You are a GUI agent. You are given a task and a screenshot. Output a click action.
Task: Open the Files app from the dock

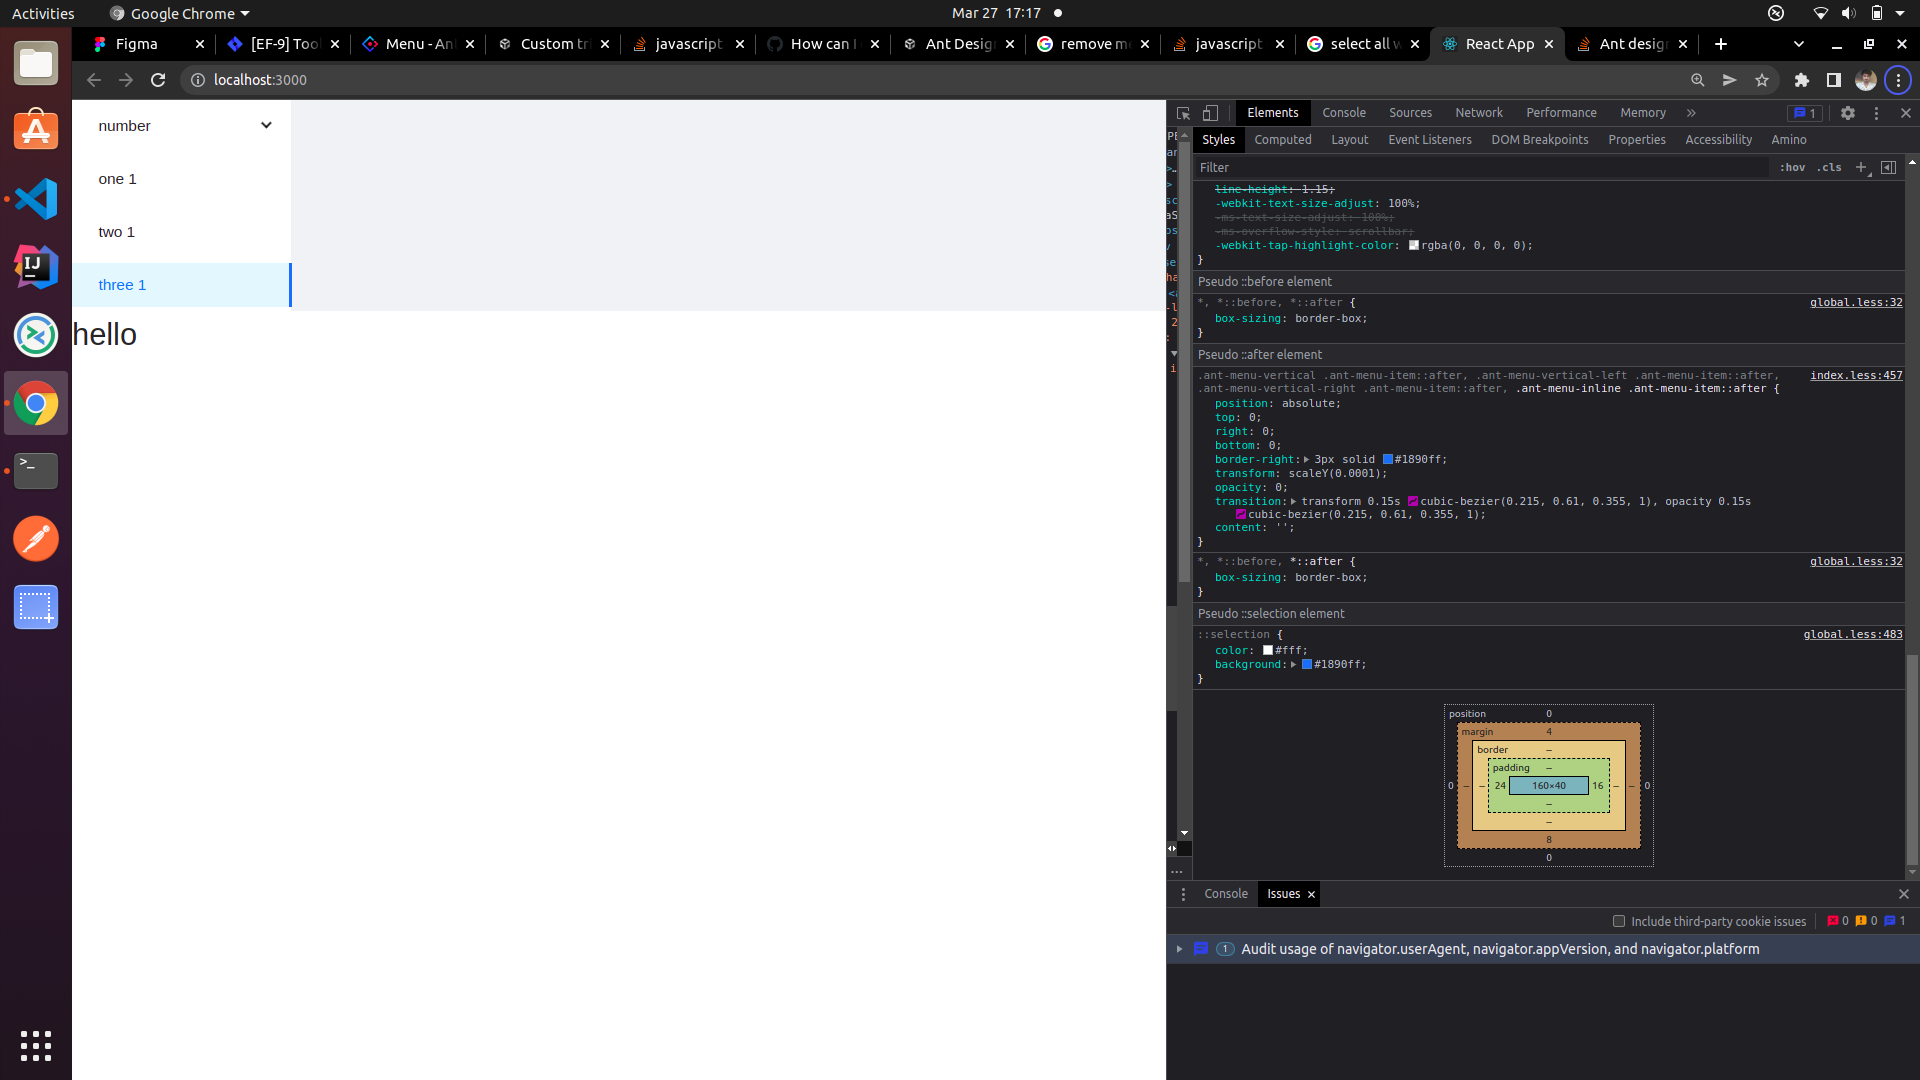(36, 63)
